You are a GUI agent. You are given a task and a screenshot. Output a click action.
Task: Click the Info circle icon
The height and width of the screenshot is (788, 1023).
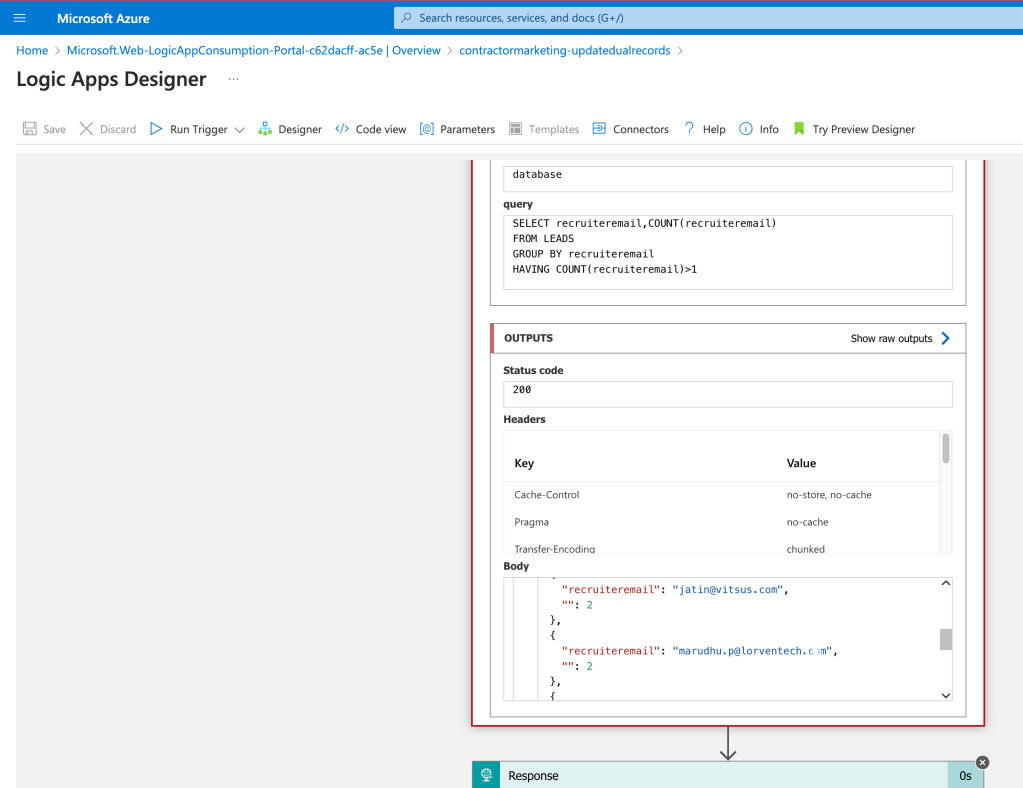click(x=746, y=129)
